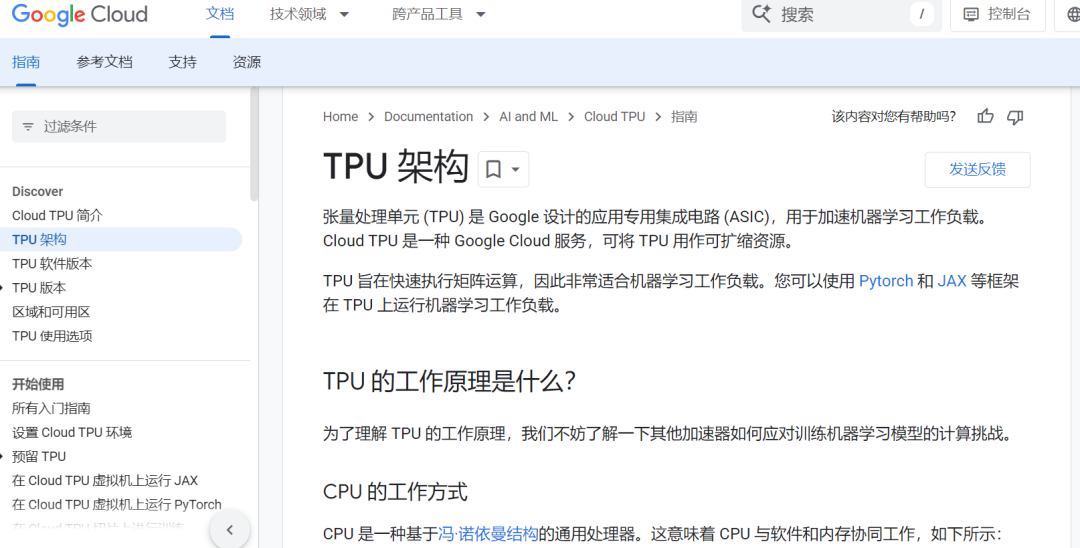The image size is (1080, 548).
Task: Open the bookmark dropdown arrow beside title
Action: pyautogui.click(x=515, y=169)
